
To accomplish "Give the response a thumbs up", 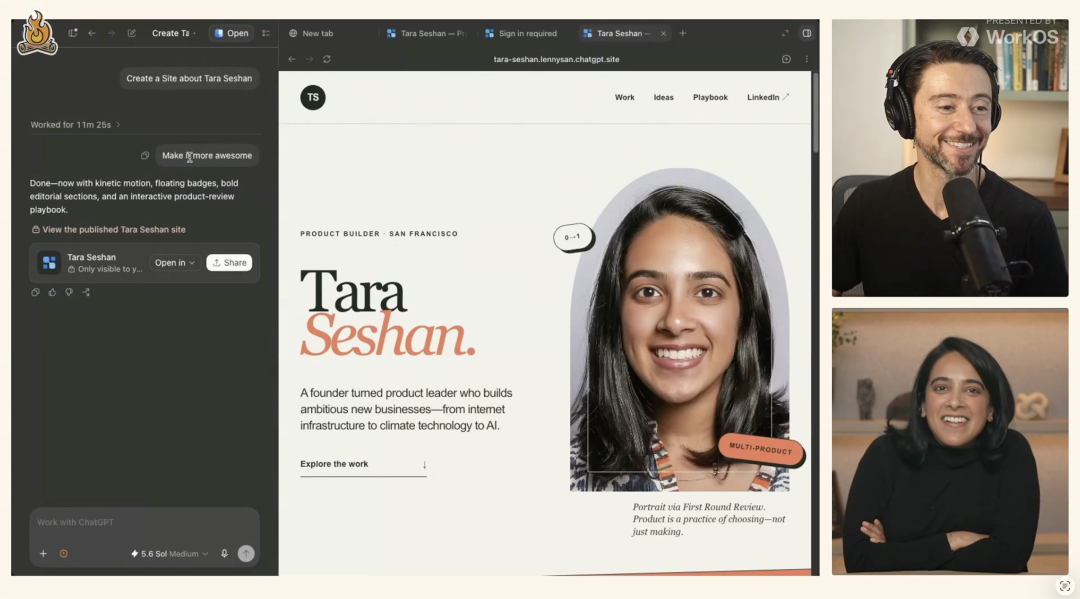I will coord(52,292).
